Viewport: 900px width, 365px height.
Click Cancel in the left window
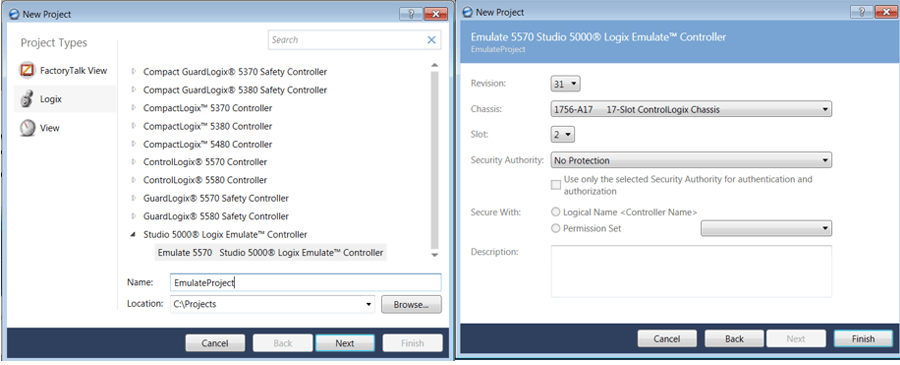(x=215, y=343)
